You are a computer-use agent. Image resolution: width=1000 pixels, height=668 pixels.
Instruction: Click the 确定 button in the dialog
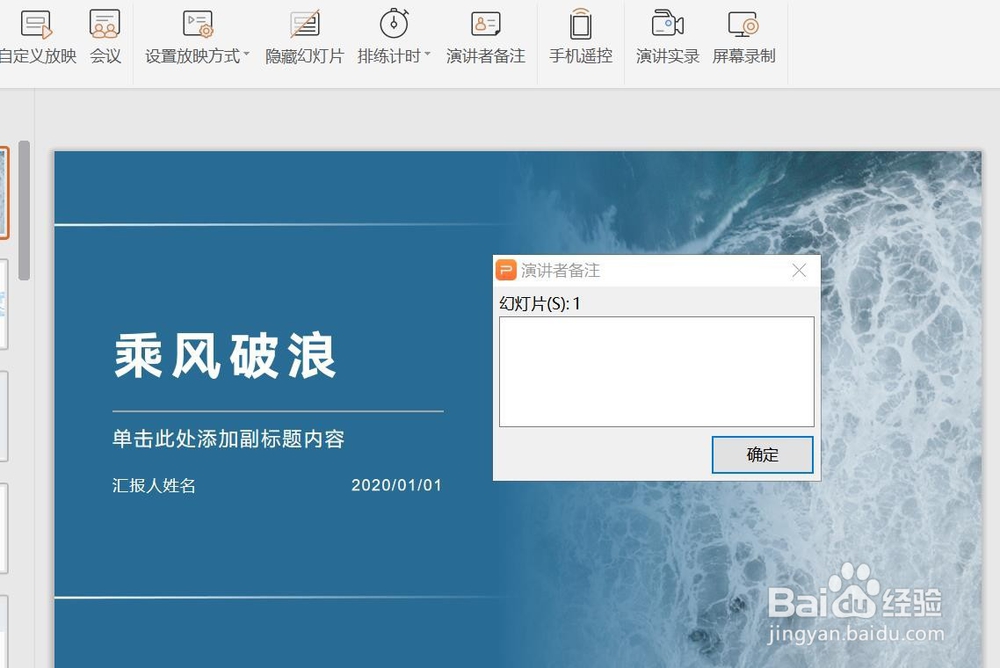click(x=762, y=455)
